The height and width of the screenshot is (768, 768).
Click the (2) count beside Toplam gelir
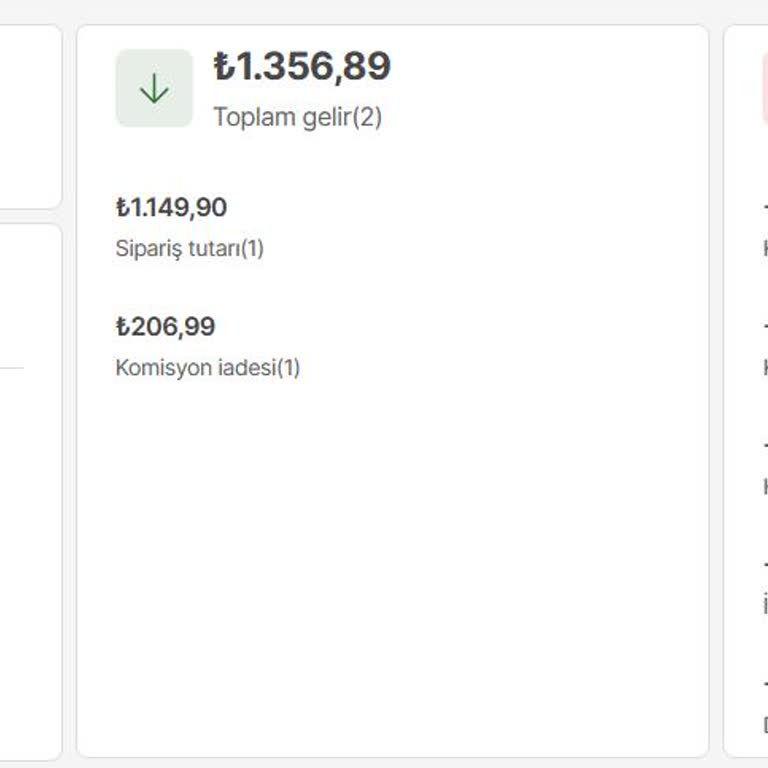coord(367,117)
